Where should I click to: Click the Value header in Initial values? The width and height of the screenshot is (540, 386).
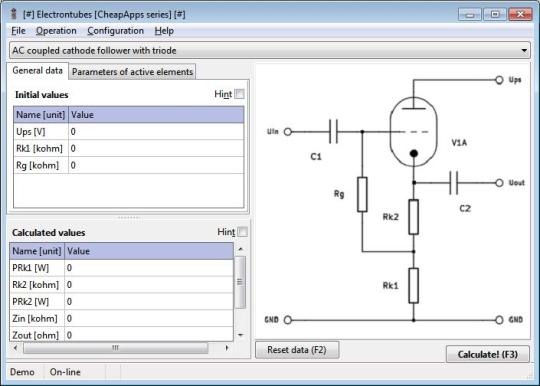[156, 115]
